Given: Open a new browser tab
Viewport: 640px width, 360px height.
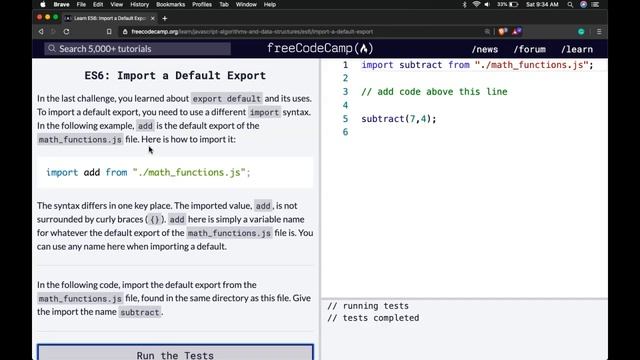Looking at the screenshot, I should click(x=164, y=18).
